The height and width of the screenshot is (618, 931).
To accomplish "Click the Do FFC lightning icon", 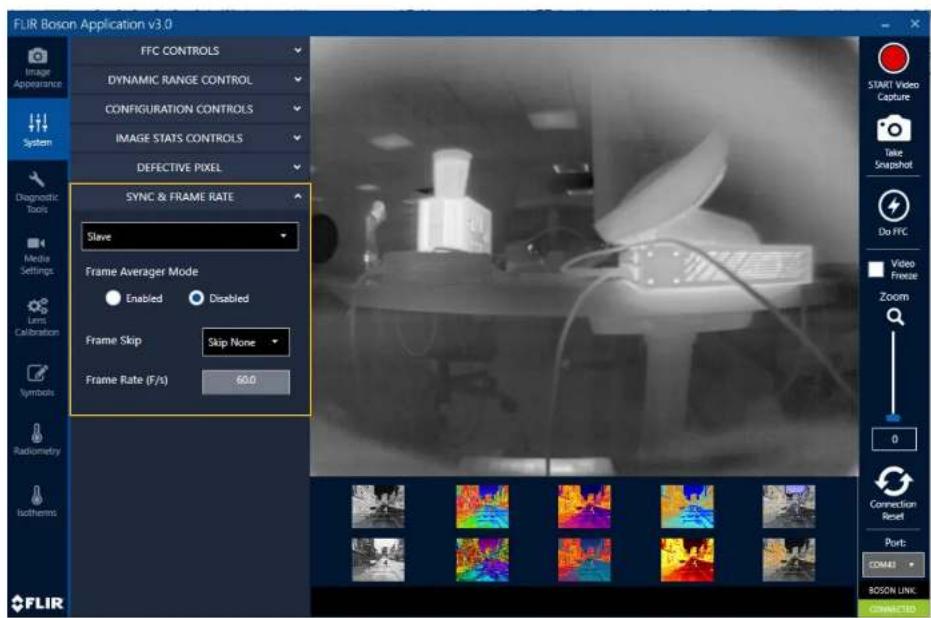I will (893, 206).
